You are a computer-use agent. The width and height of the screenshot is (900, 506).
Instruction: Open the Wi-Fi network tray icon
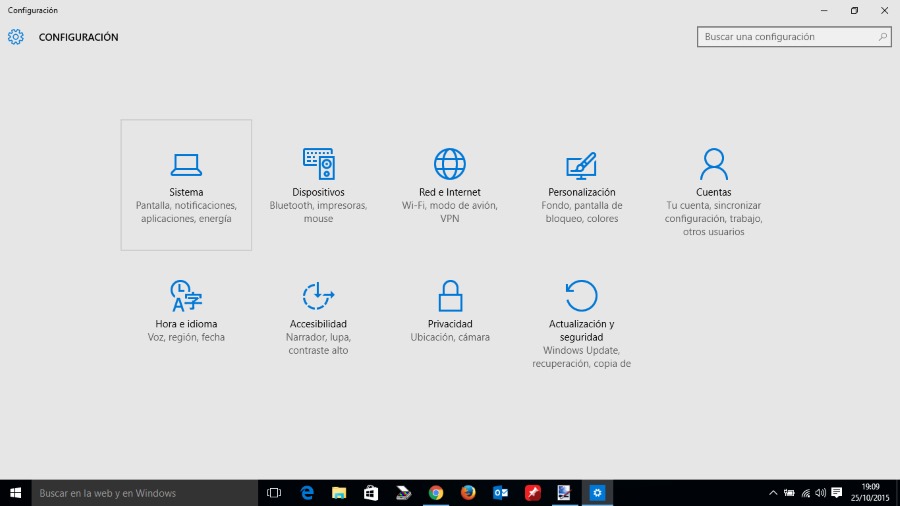(x=806, y=493)
